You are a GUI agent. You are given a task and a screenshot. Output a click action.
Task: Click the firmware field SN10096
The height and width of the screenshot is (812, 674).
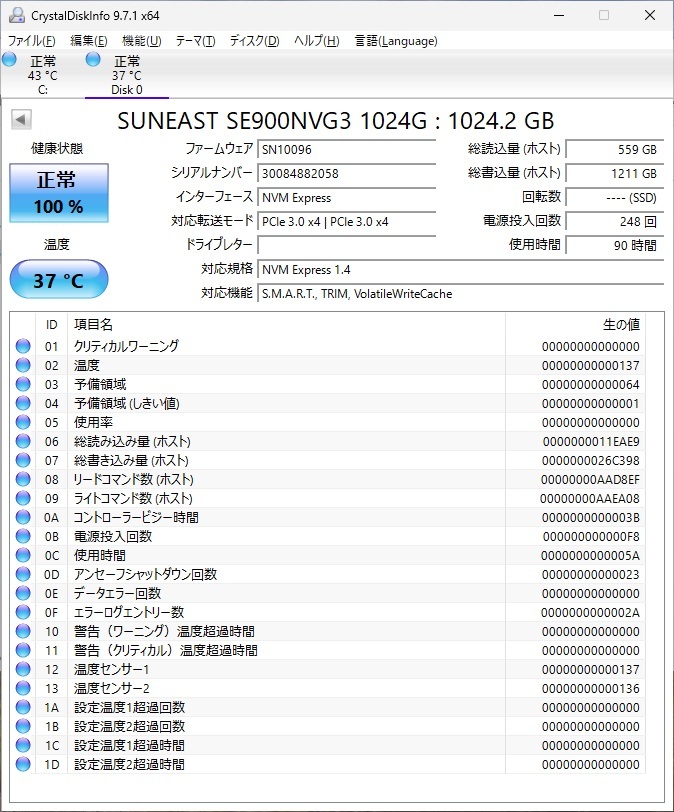click(x=346, y=150)
